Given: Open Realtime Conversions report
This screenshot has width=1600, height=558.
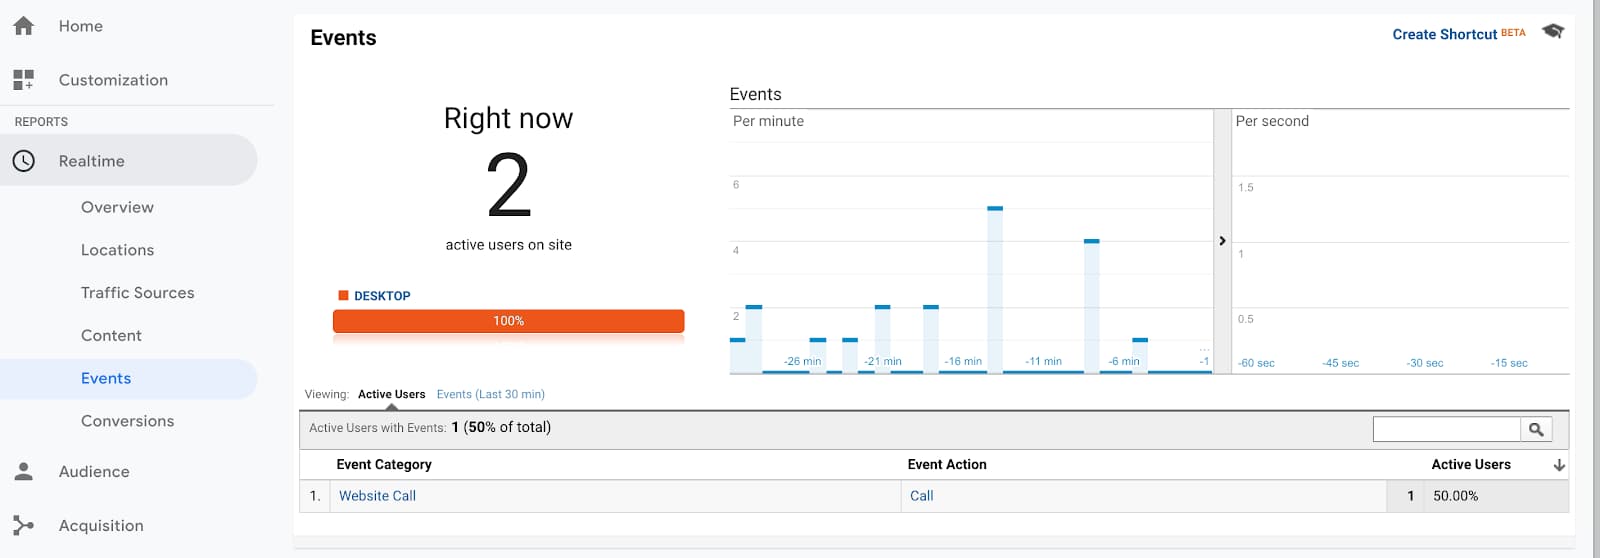Looking at the screenshot, I should click(128, 421).
